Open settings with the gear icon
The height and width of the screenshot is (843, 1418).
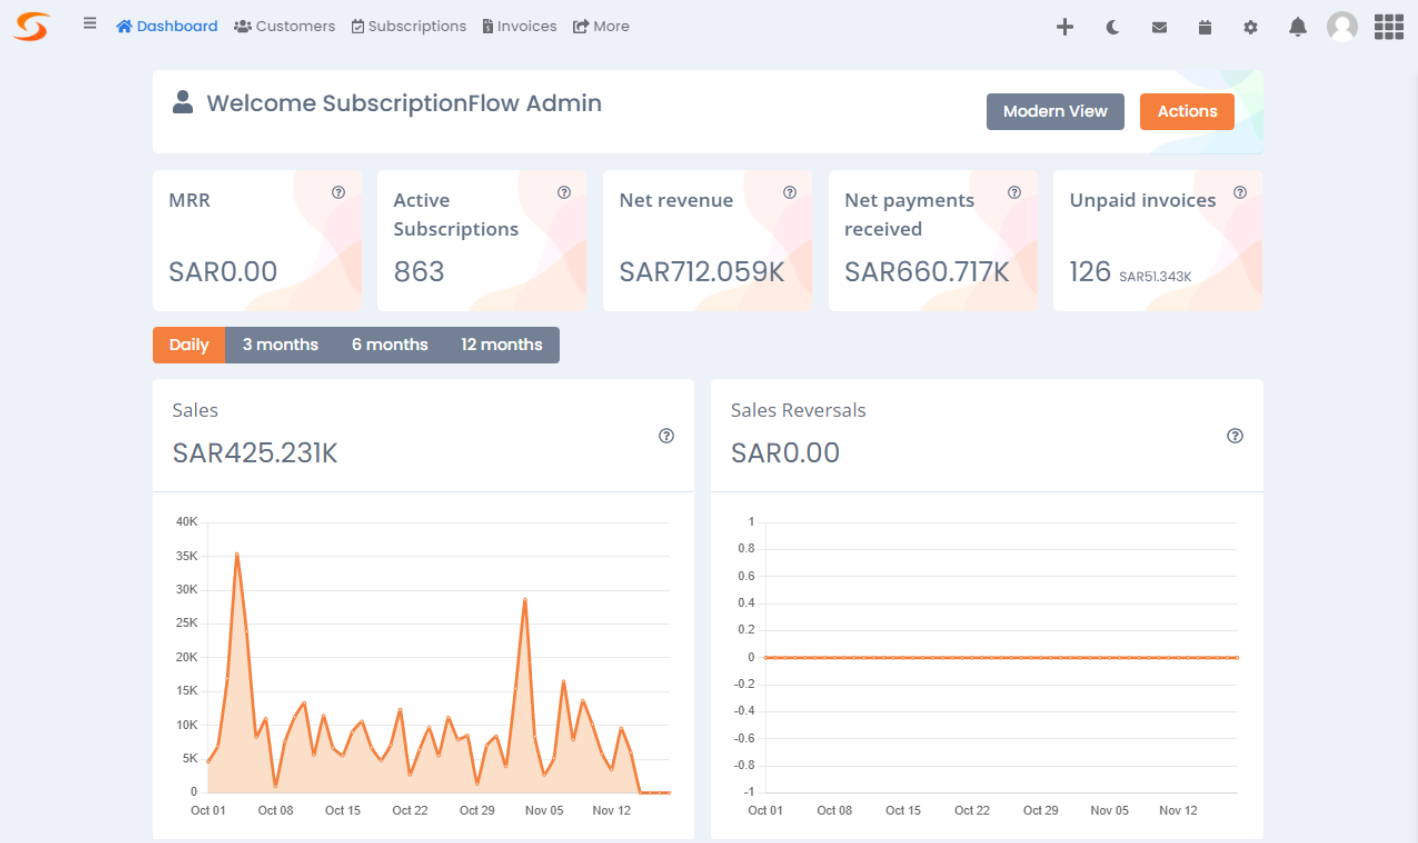click(1250, 27)
